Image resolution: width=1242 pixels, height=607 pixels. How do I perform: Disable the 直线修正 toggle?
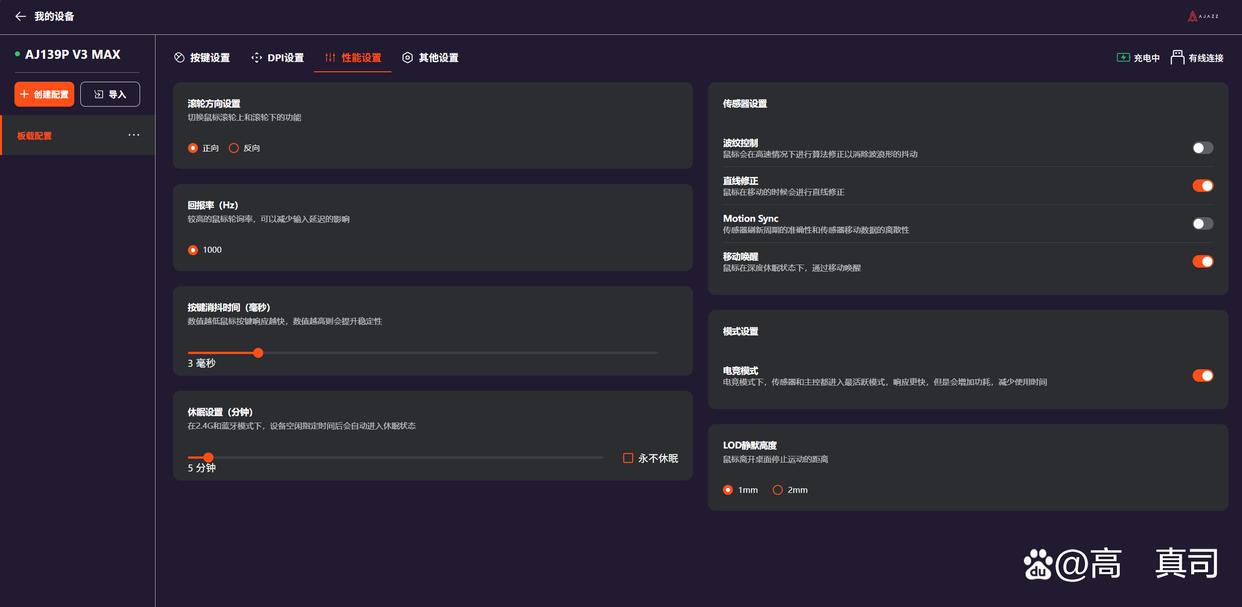pos(1203,186)
